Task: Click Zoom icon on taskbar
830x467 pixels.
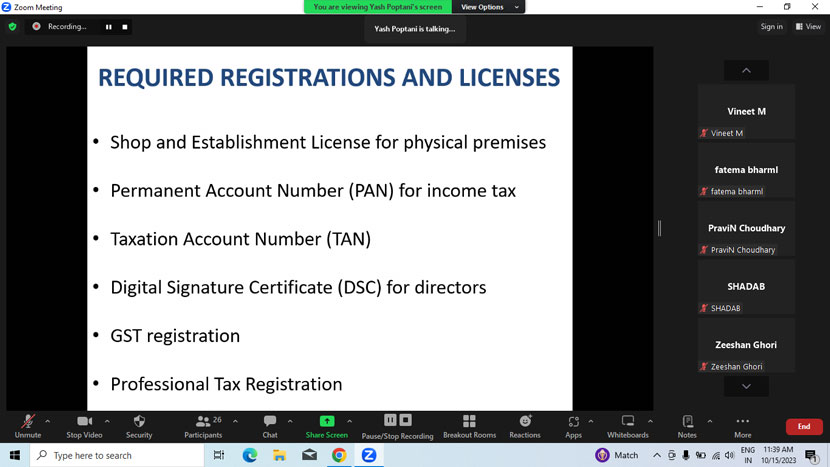Action: click(369, 455)
